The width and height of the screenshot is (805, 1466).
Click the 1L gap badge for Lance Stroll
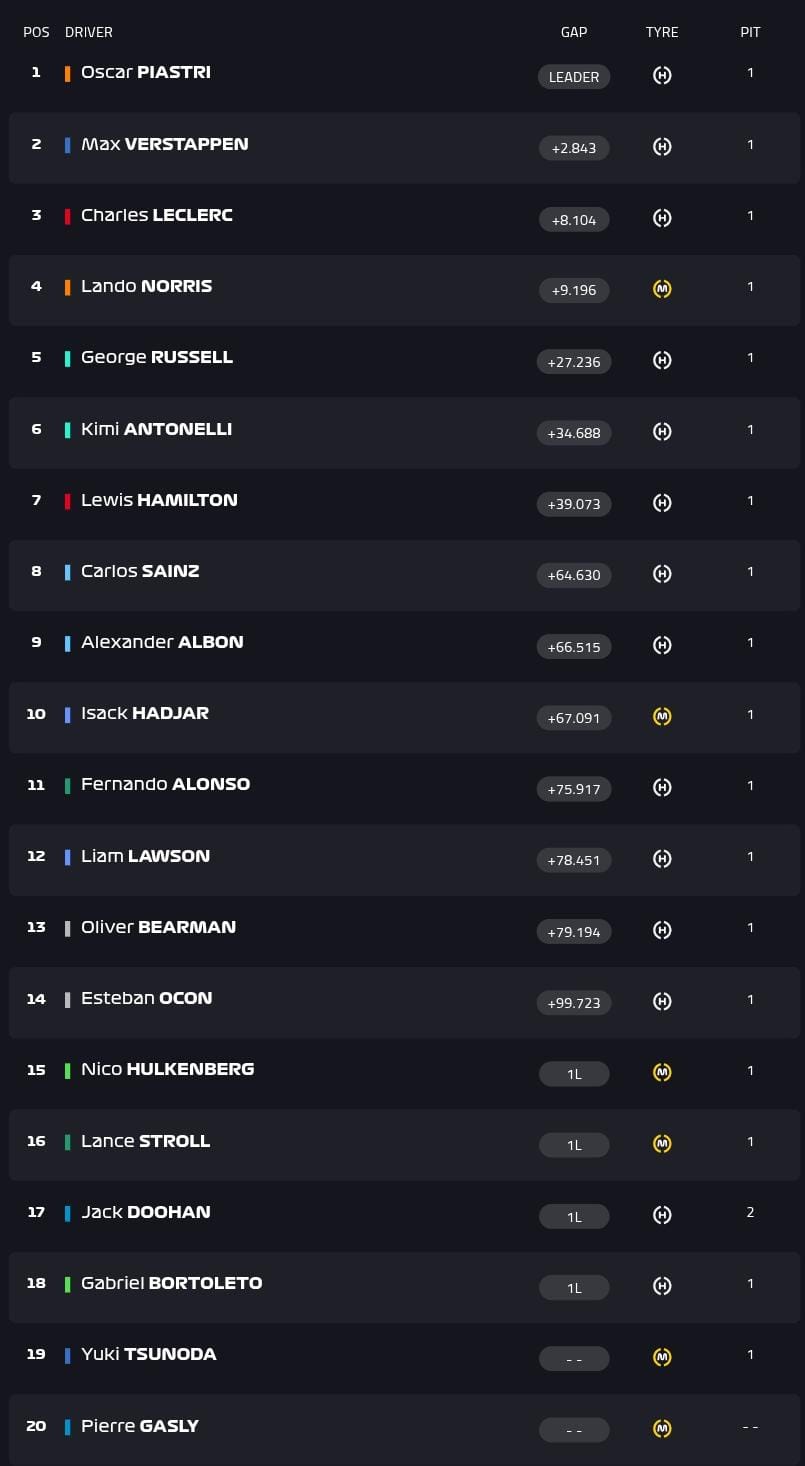pos(574,1145)
